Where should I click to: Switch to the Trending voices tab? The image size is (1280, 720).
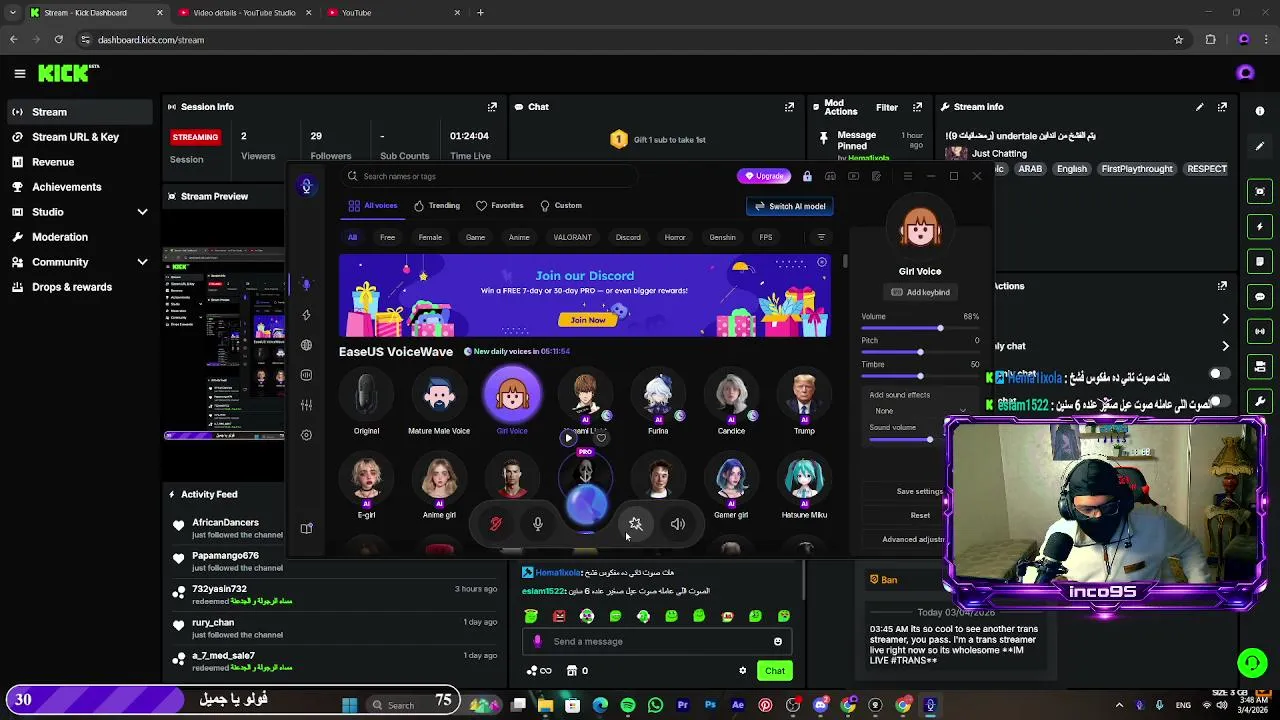pos(437,205)
